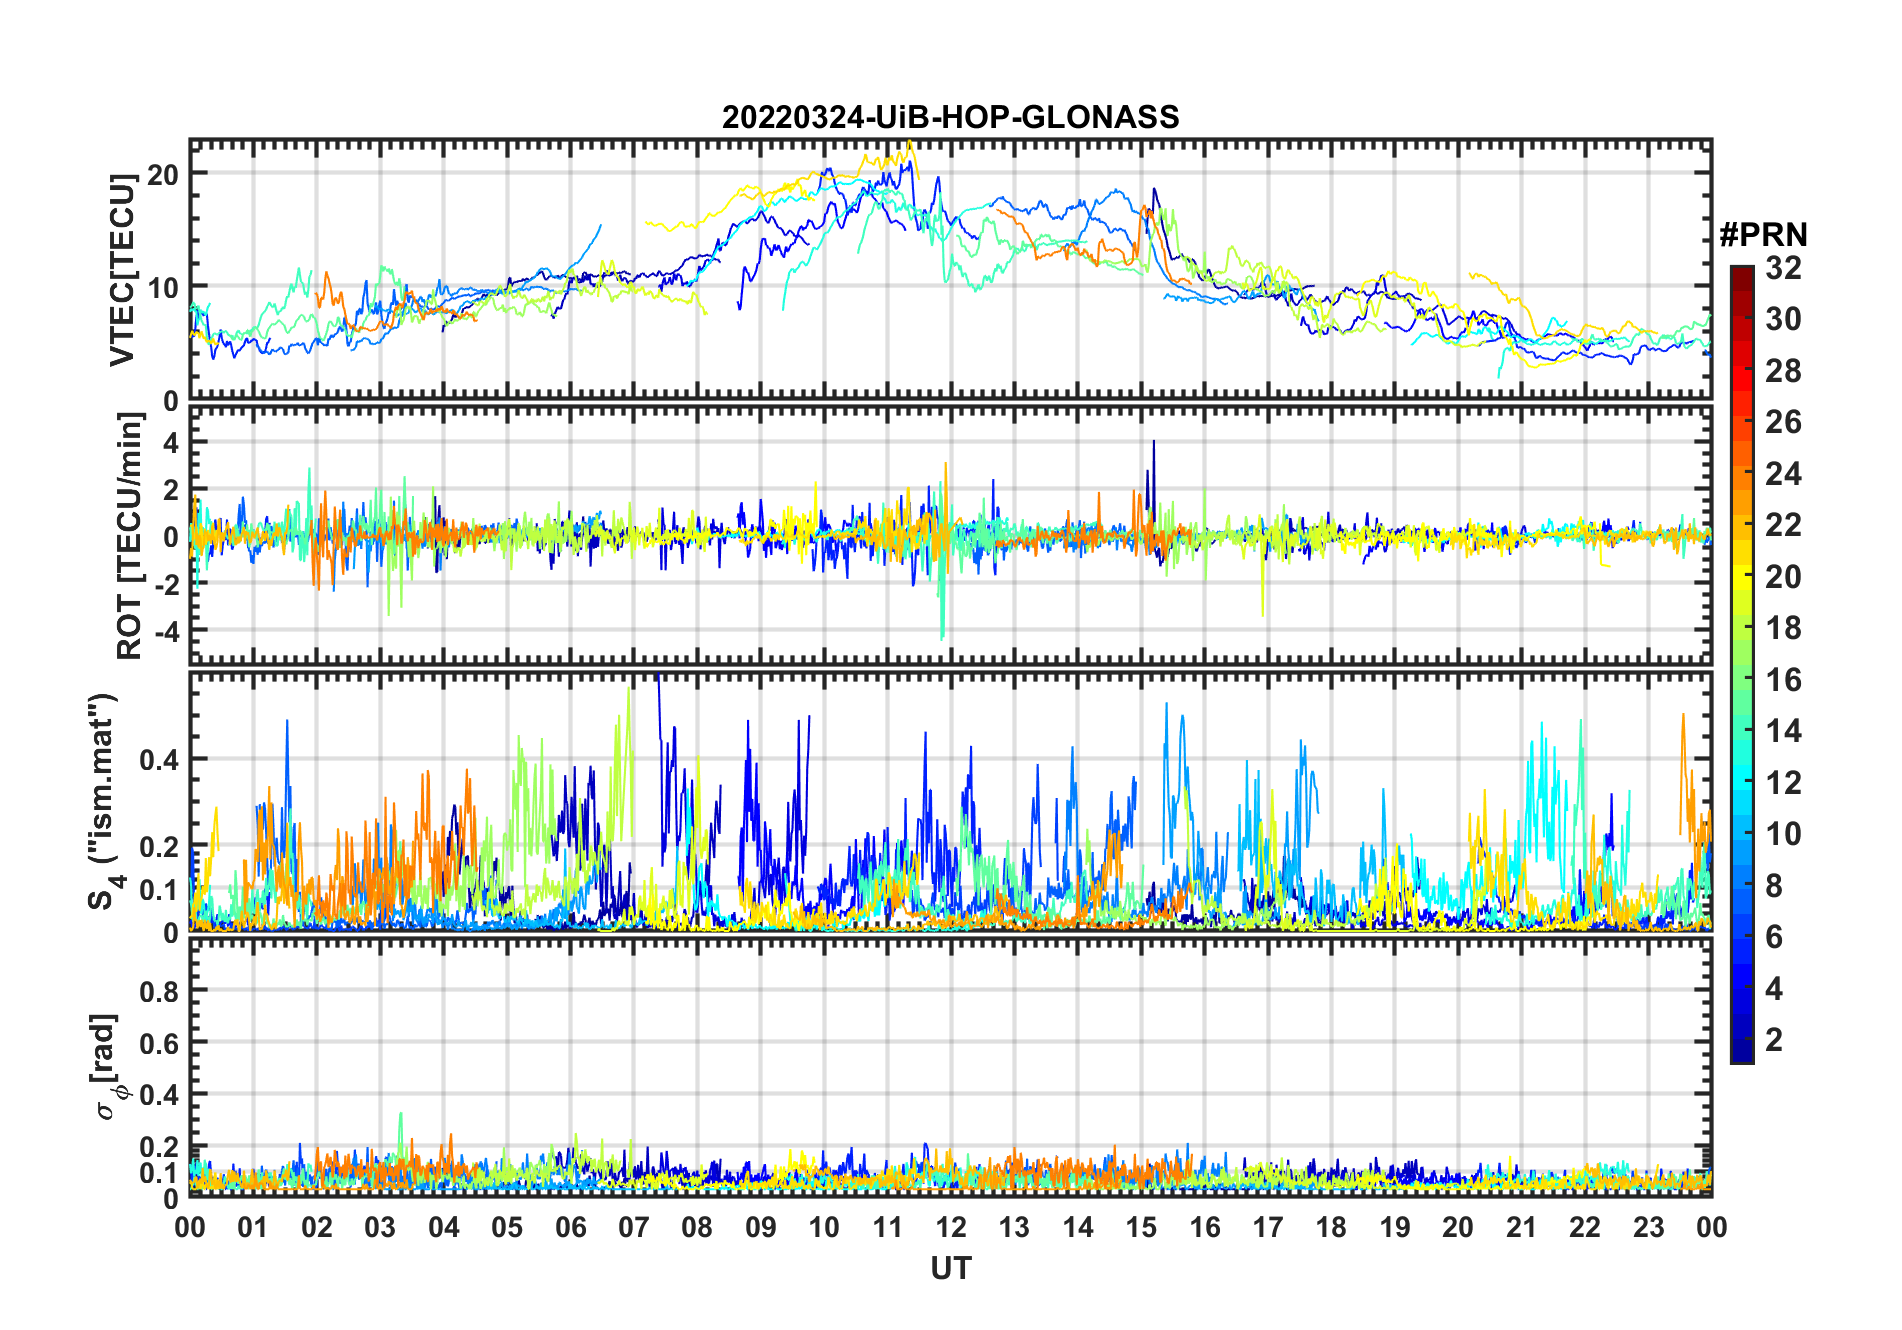1902x1330 pixels.
Task: Click the dark red top of colorbar
Action: coord(1741,273)
